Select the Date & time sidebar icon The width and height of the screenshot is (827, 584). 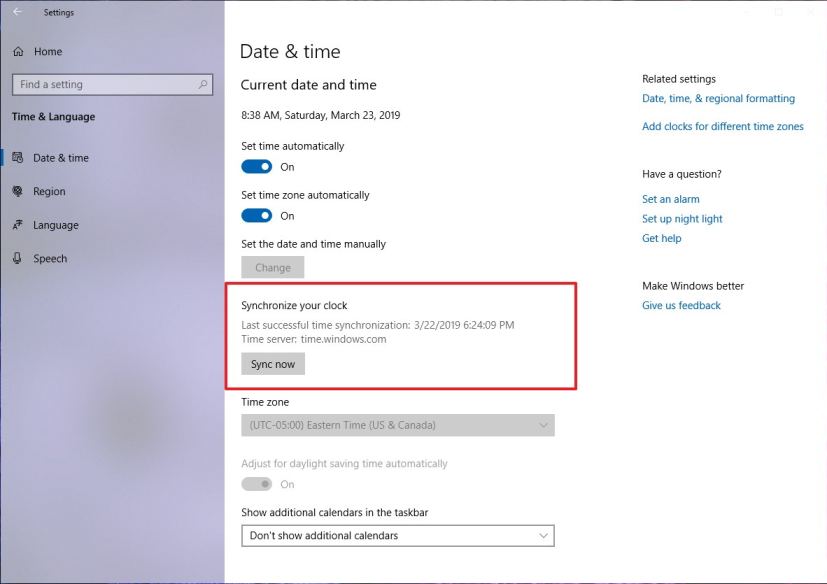coord(20,157)
